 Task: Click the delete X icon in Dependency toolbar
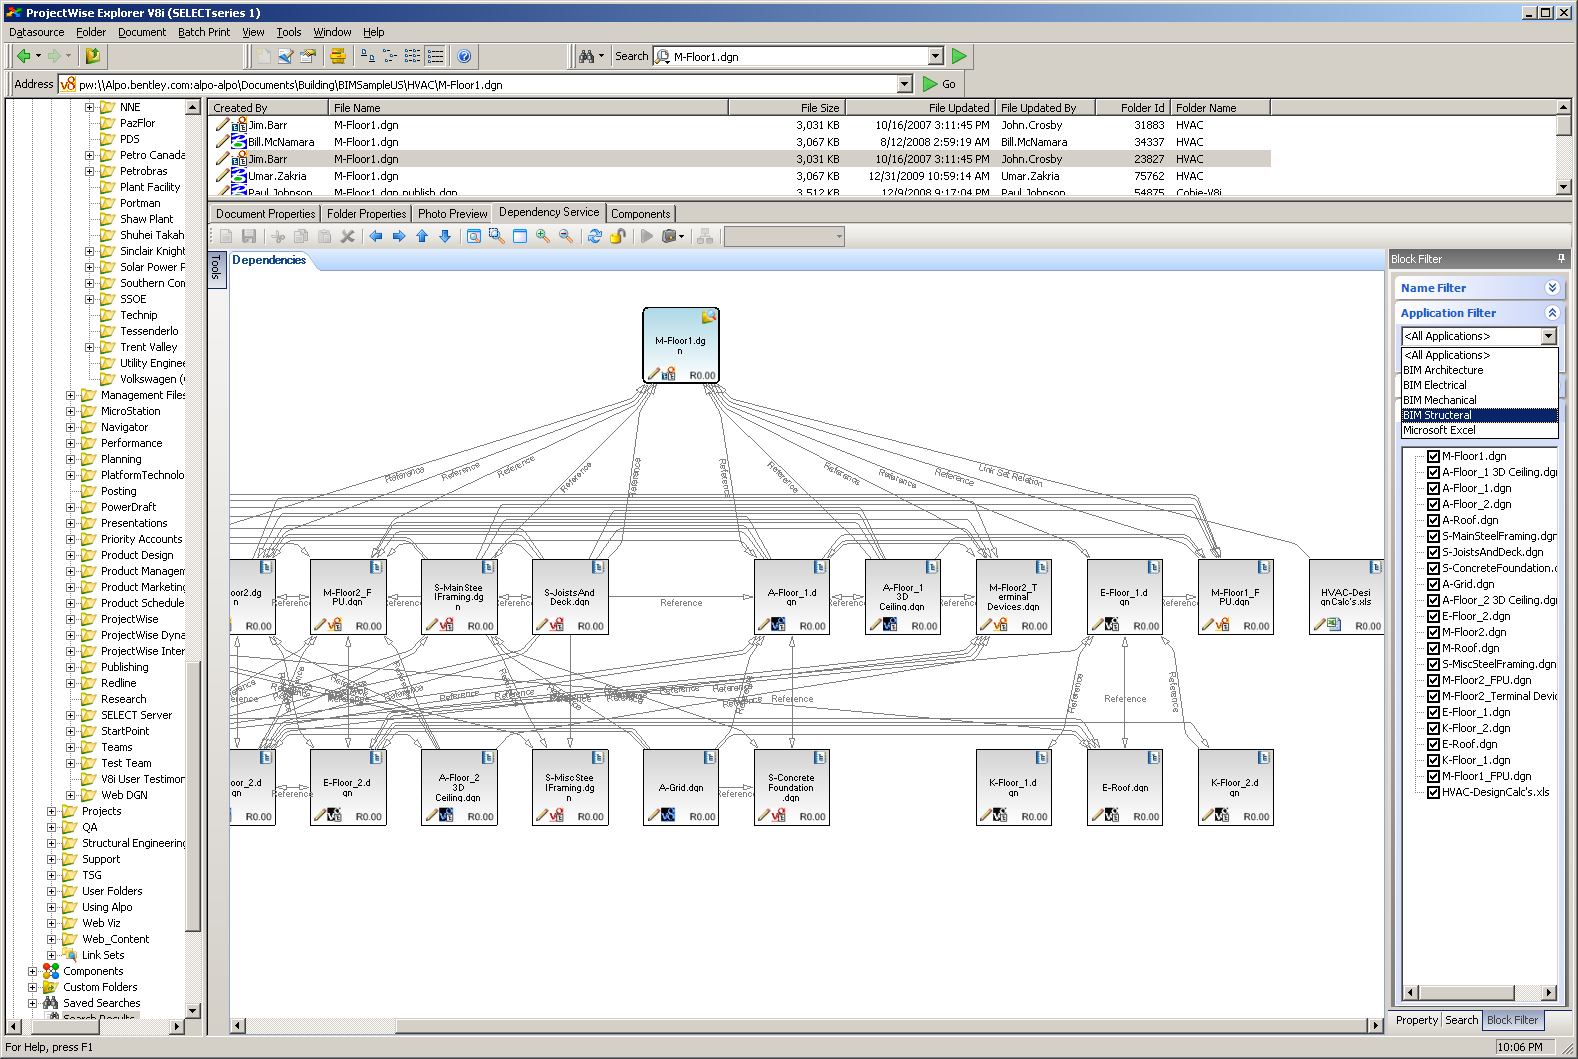(x=348, y=236)
